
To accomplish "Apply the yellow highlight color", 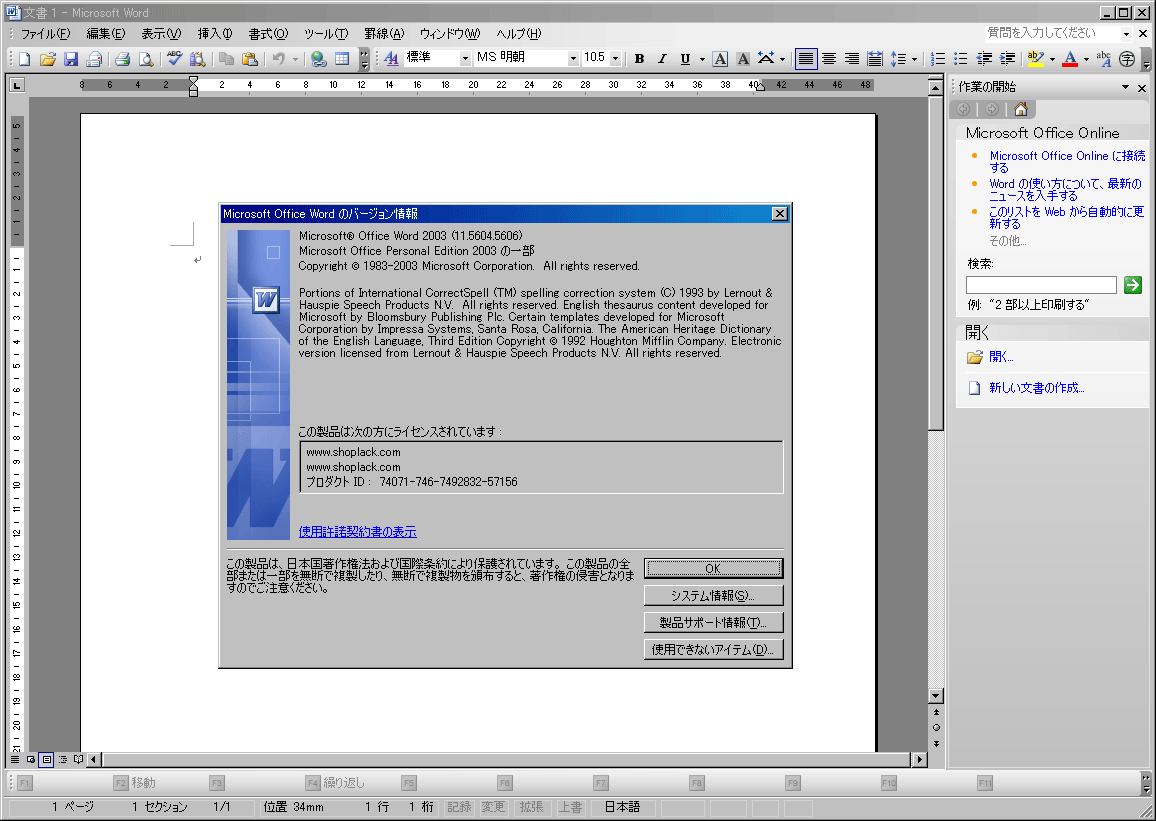I will point(1035,59).
